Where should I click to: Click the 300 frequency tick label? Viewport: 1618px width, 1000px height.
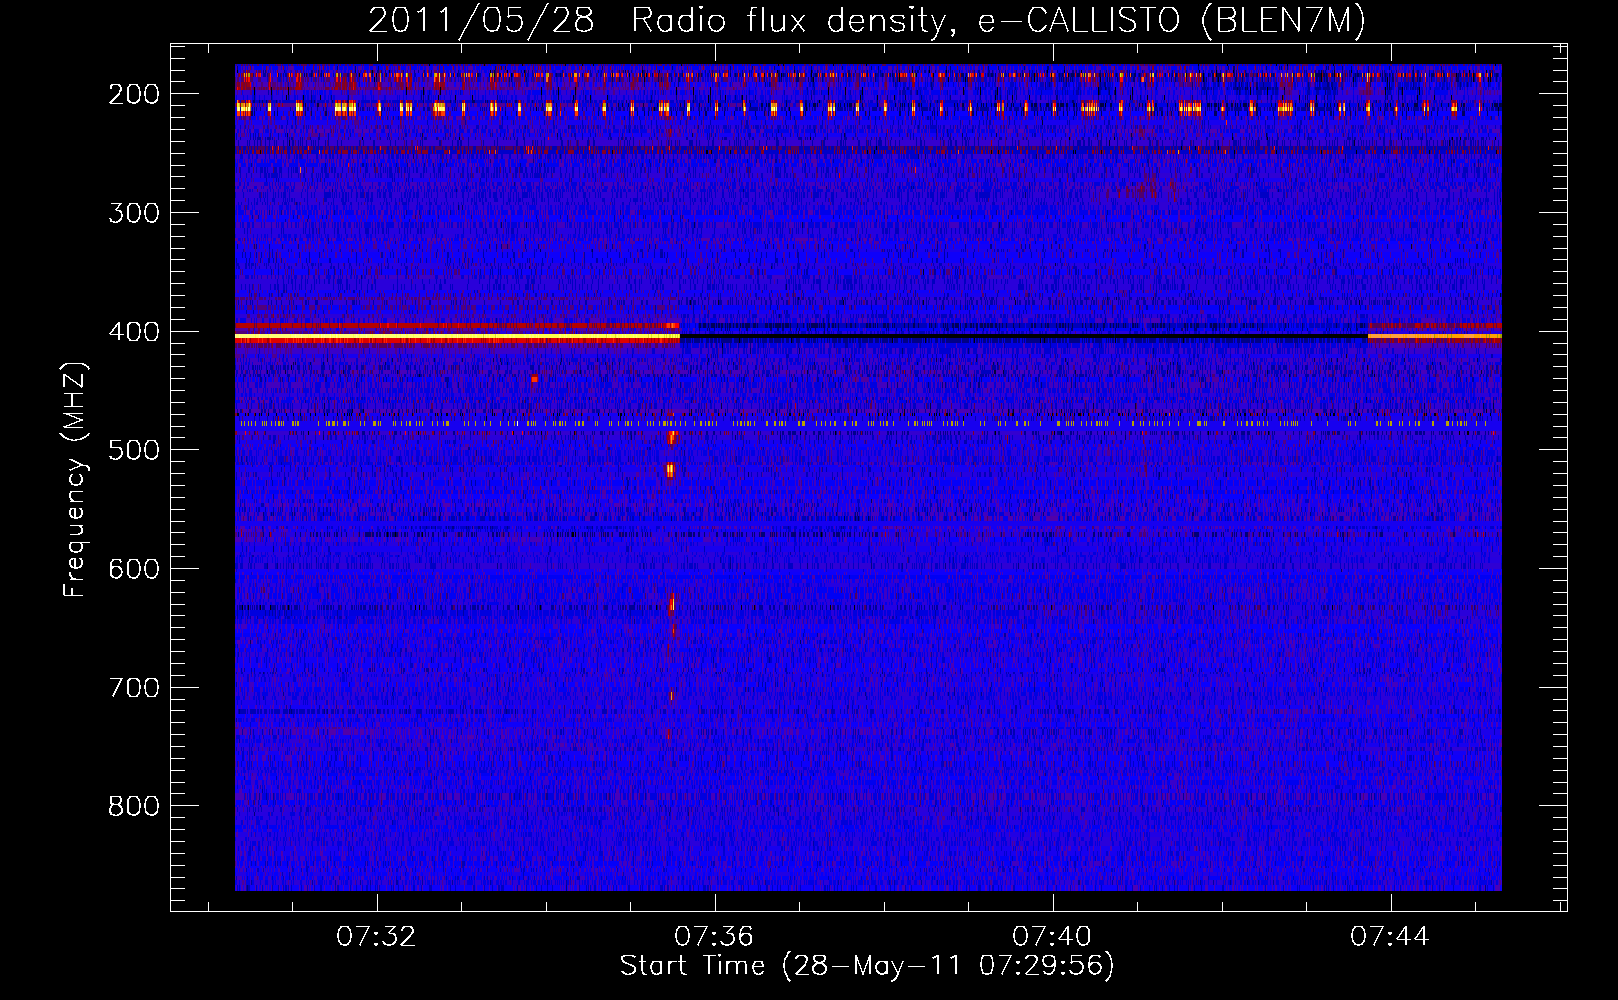tap(134, 213)
